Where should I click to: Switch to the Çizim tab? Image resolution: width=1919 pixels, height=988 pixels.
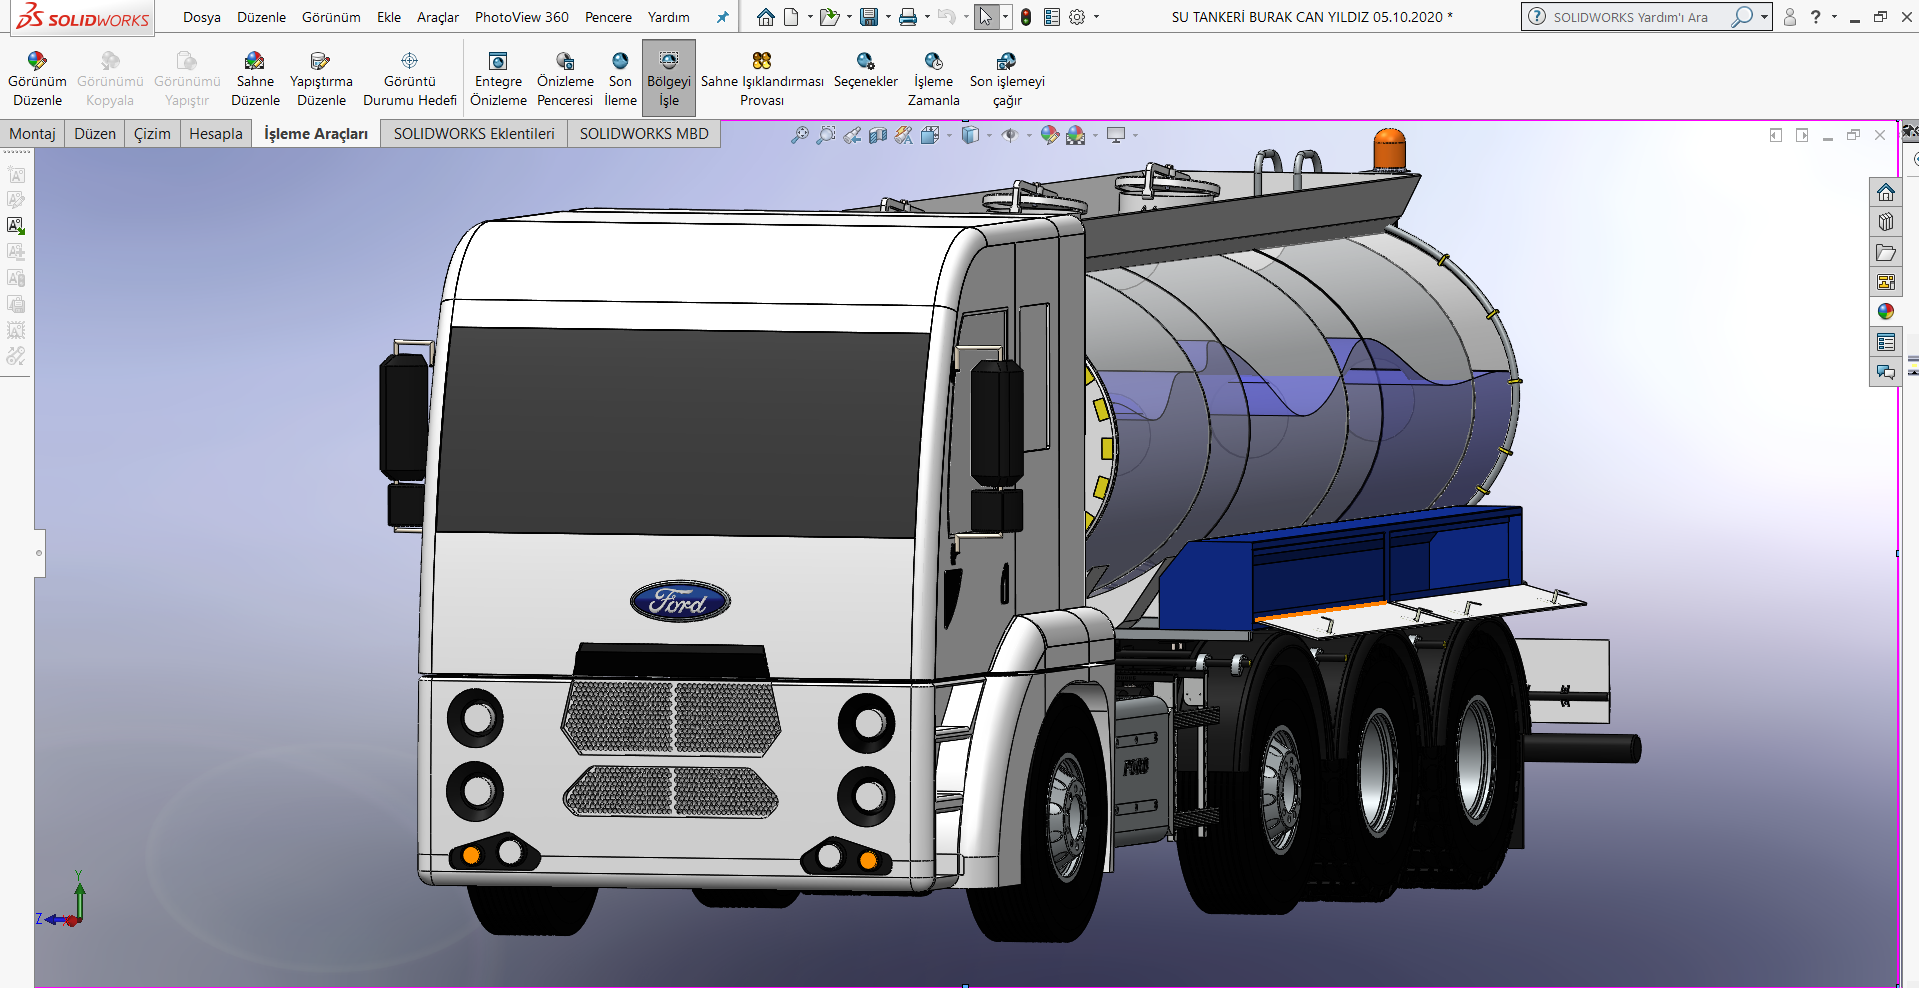152,134
